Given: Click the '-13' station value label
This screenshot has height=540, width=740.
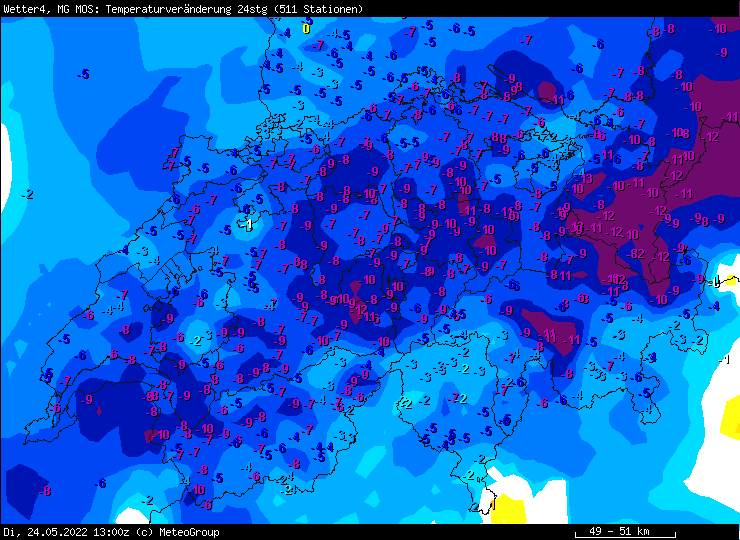Looking at the screenshot, I should tap(584, 179).
